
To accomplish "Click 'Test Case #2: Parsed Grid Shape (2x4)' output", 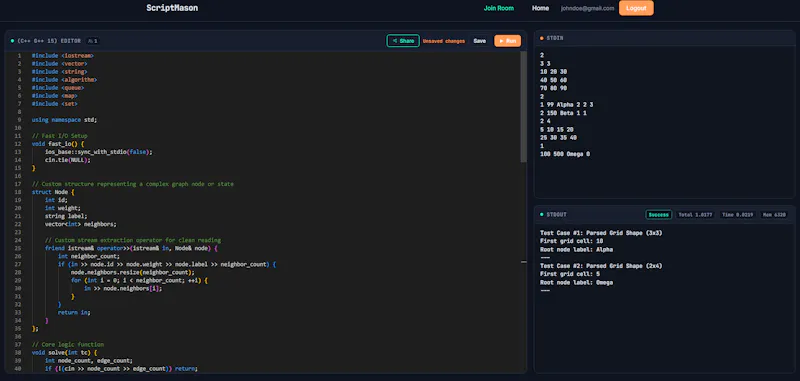I will point(601,266).
